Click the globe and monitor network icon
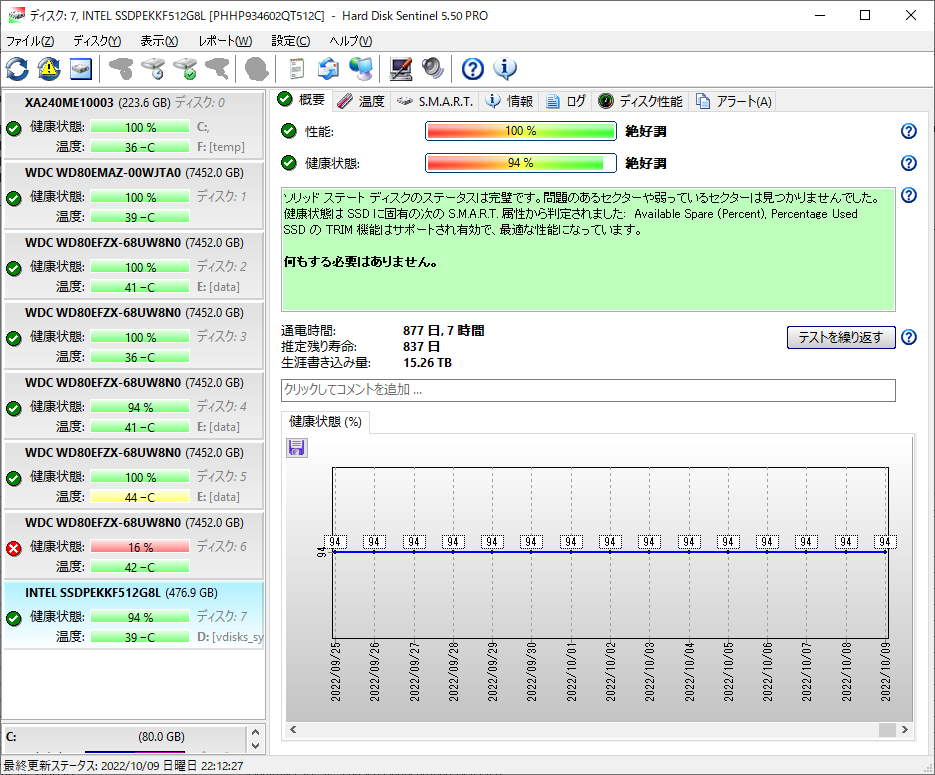 [x=361, y=69]
